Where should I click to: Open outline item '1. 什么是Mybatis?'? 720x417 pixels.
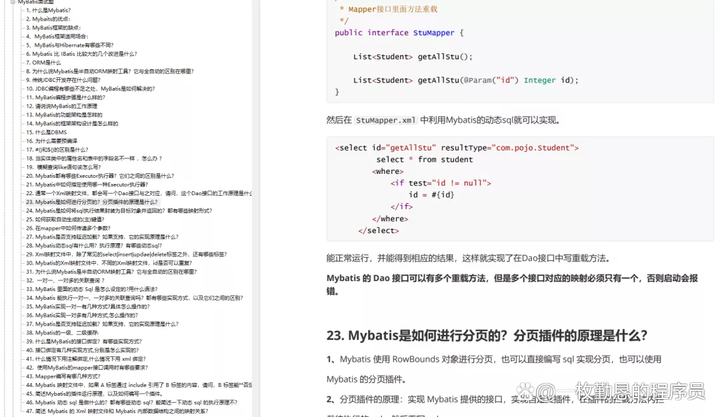coord(49,10)
